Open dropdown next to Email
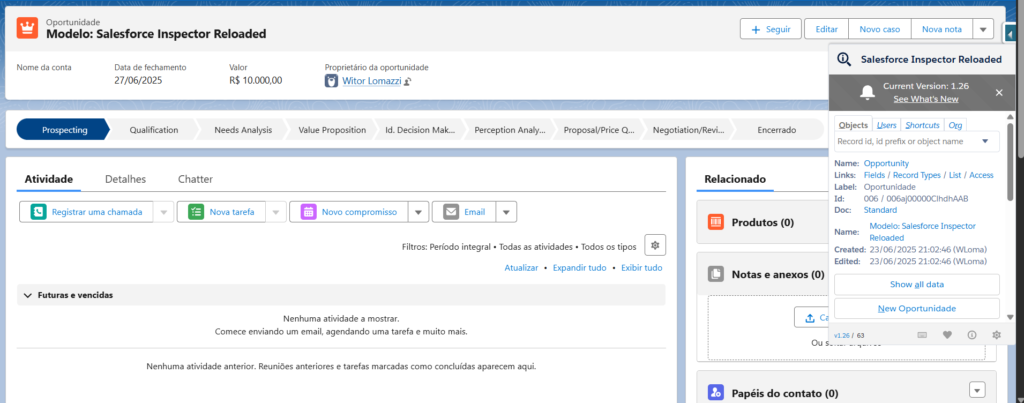Image resolution: width=1024 pixels, height=403 pixels. click(x=507, y=212)
